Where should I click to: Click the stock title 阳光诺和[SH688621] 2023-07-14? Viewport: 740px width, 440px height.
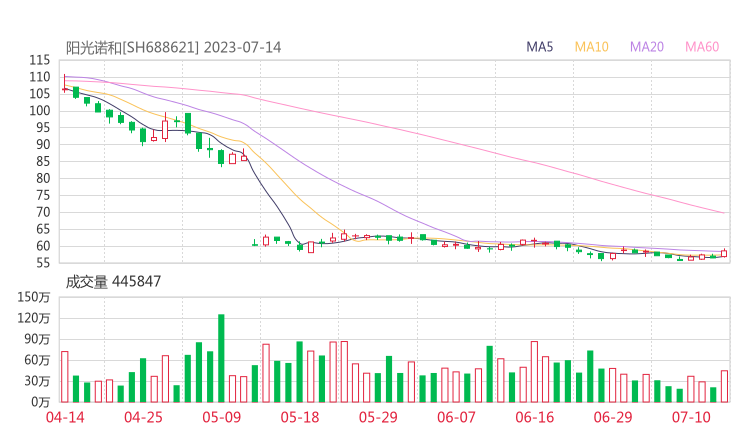coord(173,48)
